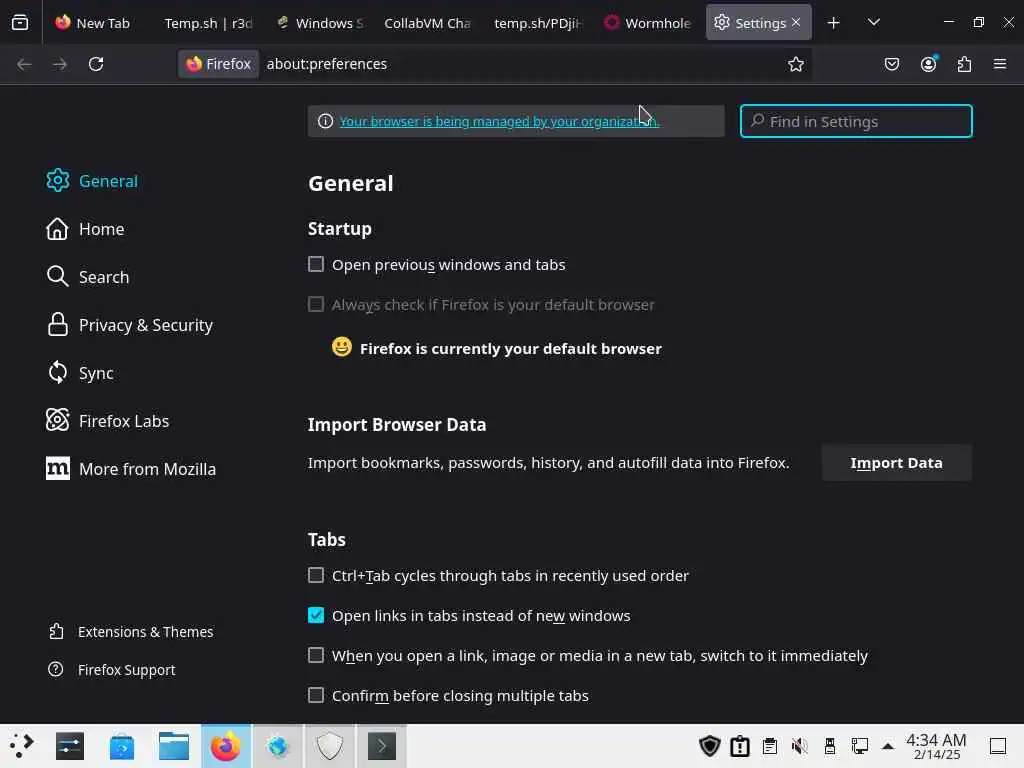Open the Firefox account icon
The width and height of the screenshot is (1024, 768).
coord(928,64)
